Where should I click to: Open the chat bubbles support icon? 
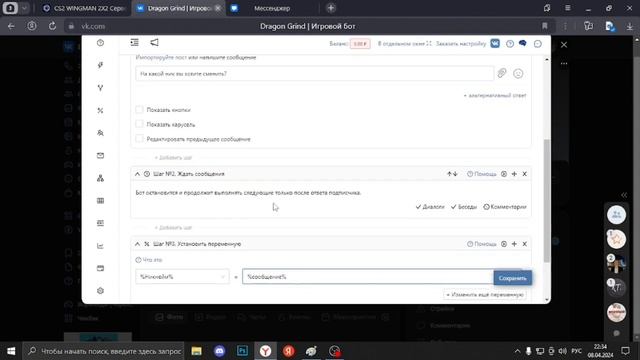522,43
